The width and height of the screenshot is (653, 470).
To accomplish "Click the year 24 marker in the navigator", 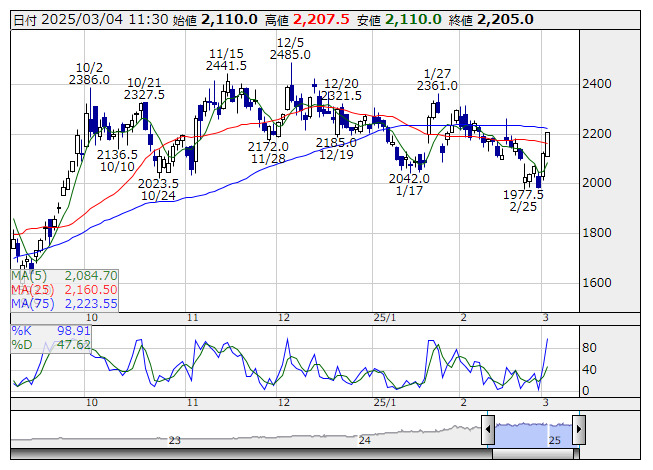I will click(x=365, y=440).
